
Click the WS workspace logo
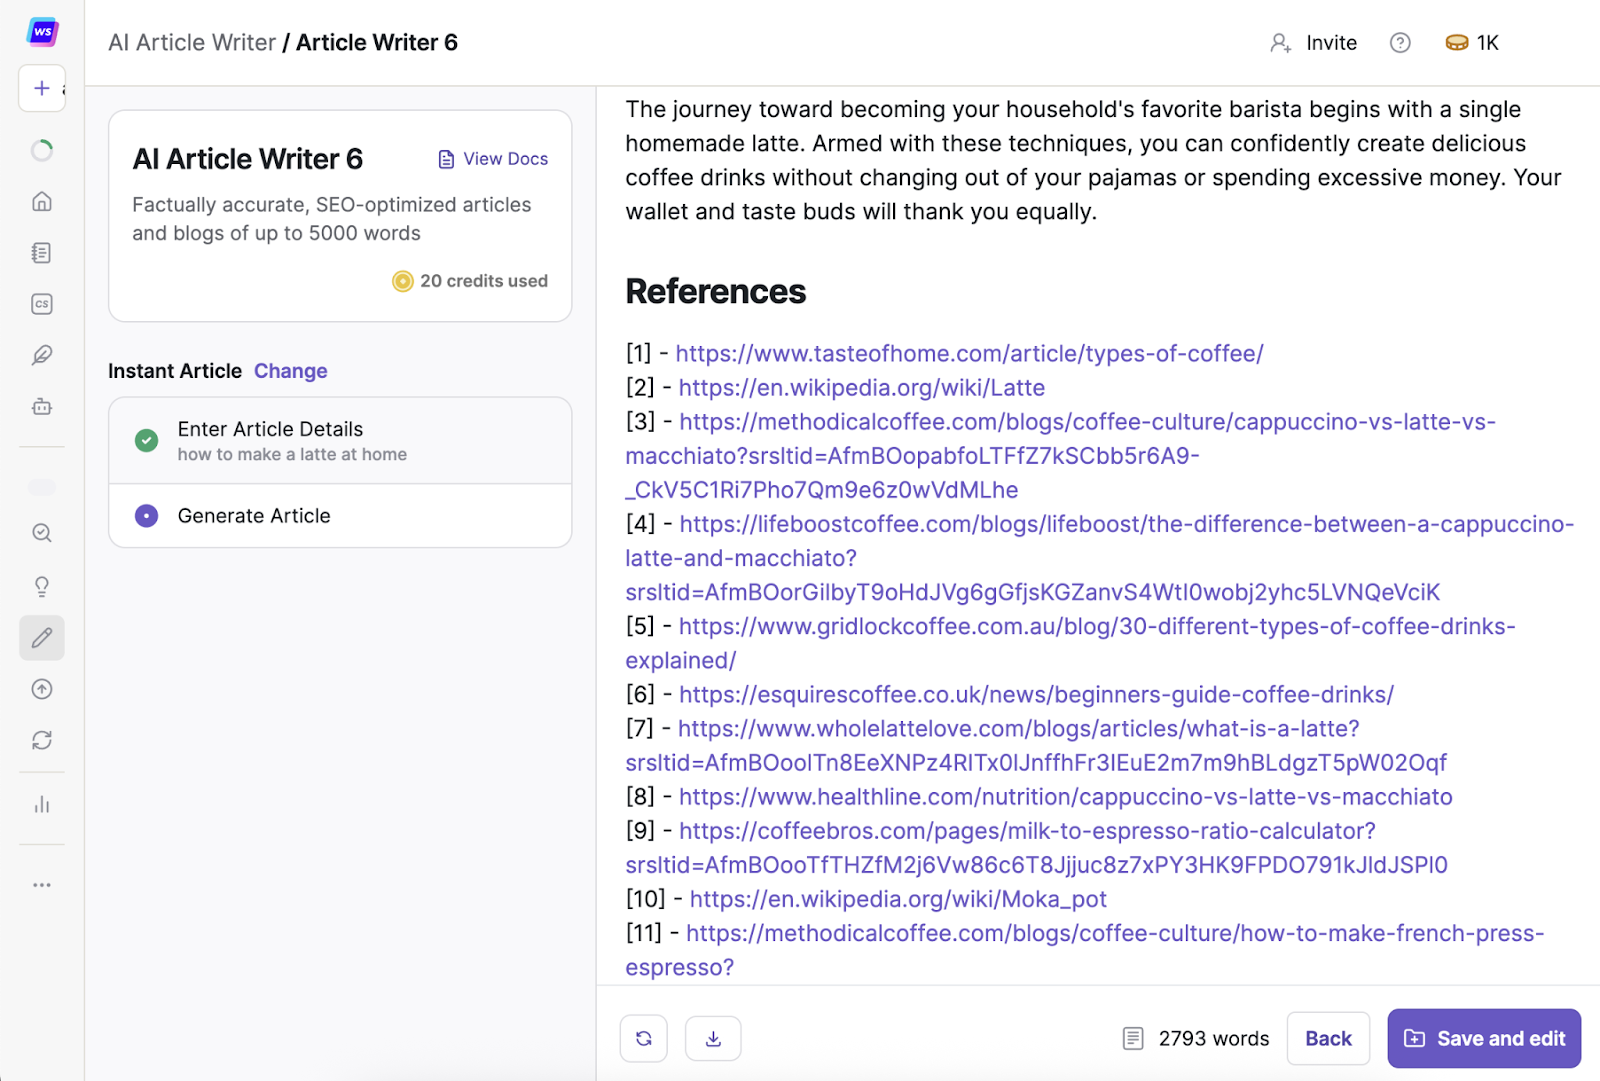[42, 32]
